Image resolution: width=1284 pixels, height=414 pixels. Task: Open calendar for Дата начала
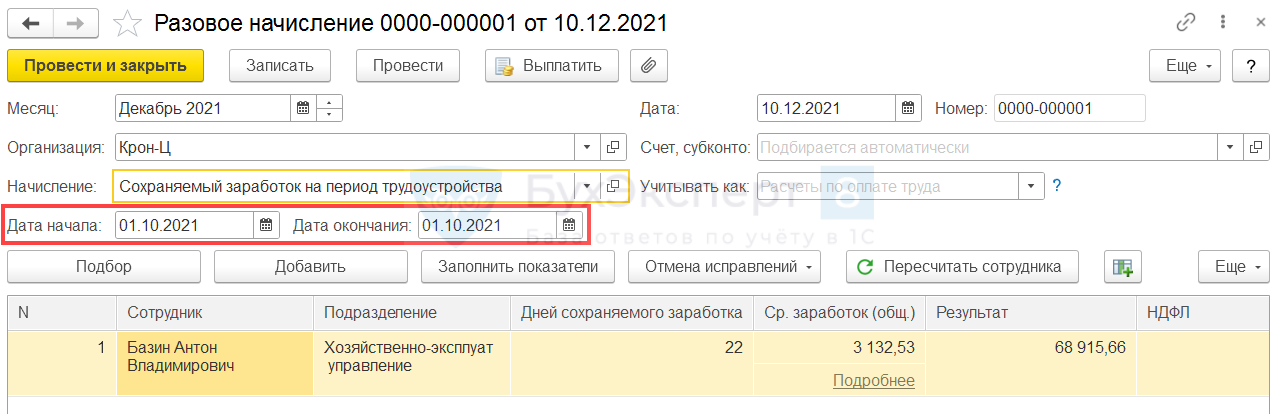(266, 225)
